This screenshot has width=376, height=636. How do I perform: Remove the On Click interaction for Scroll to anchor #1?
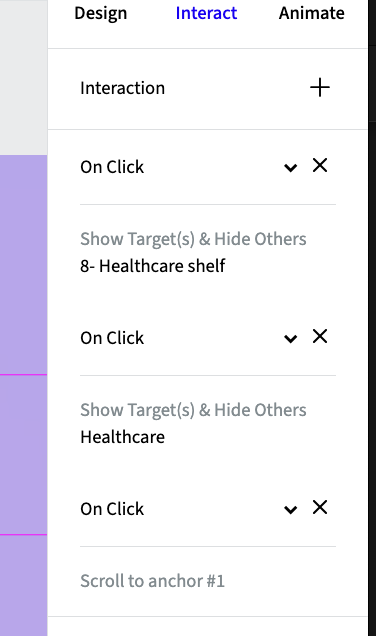pyautogui.click(x=320, y=507)
